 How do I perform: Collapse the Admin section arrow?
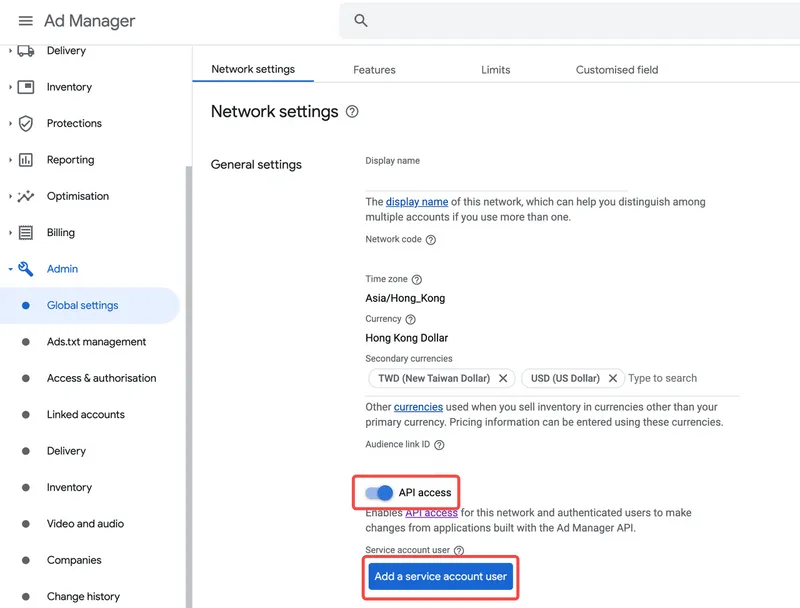pyautogui.click(x=10, y=269)
